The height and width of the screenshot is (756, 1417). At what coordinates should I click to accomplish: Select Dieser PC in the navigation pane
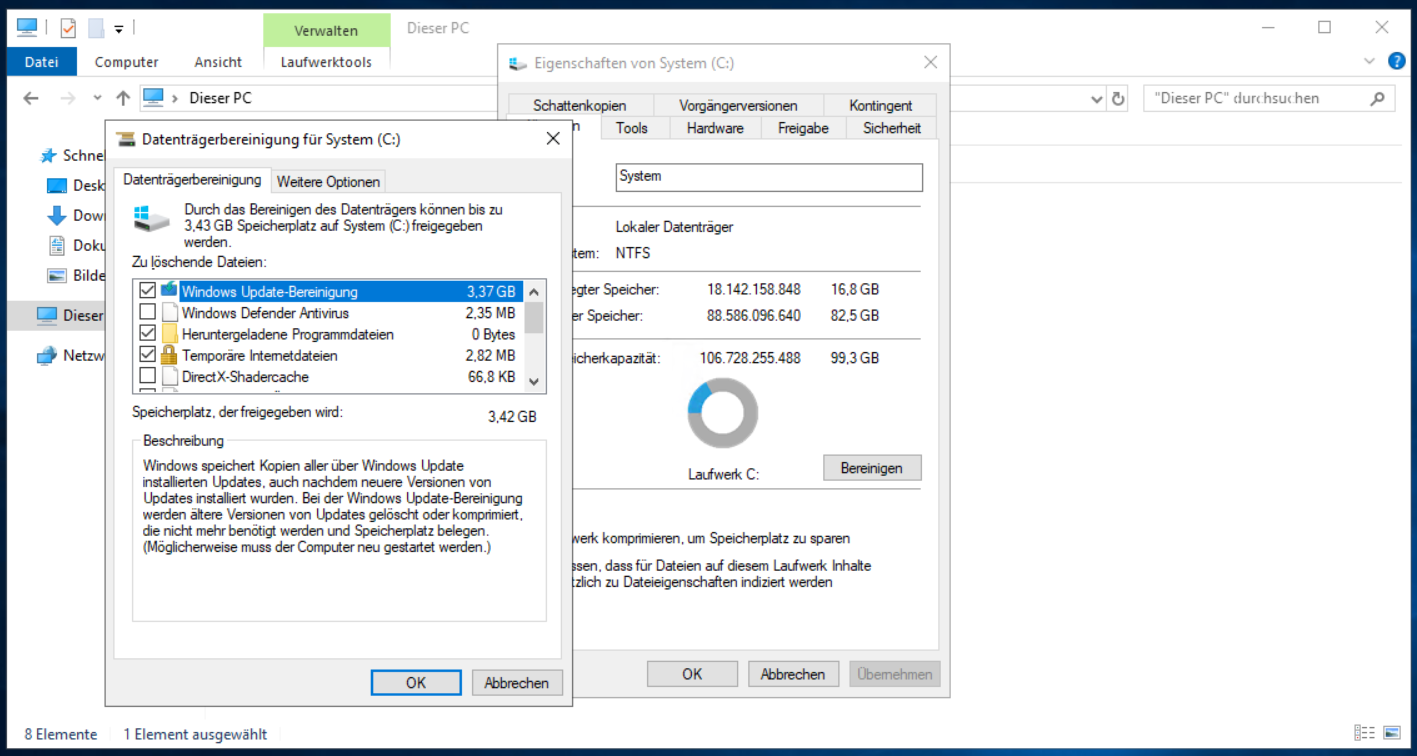(x=55, y=315)
